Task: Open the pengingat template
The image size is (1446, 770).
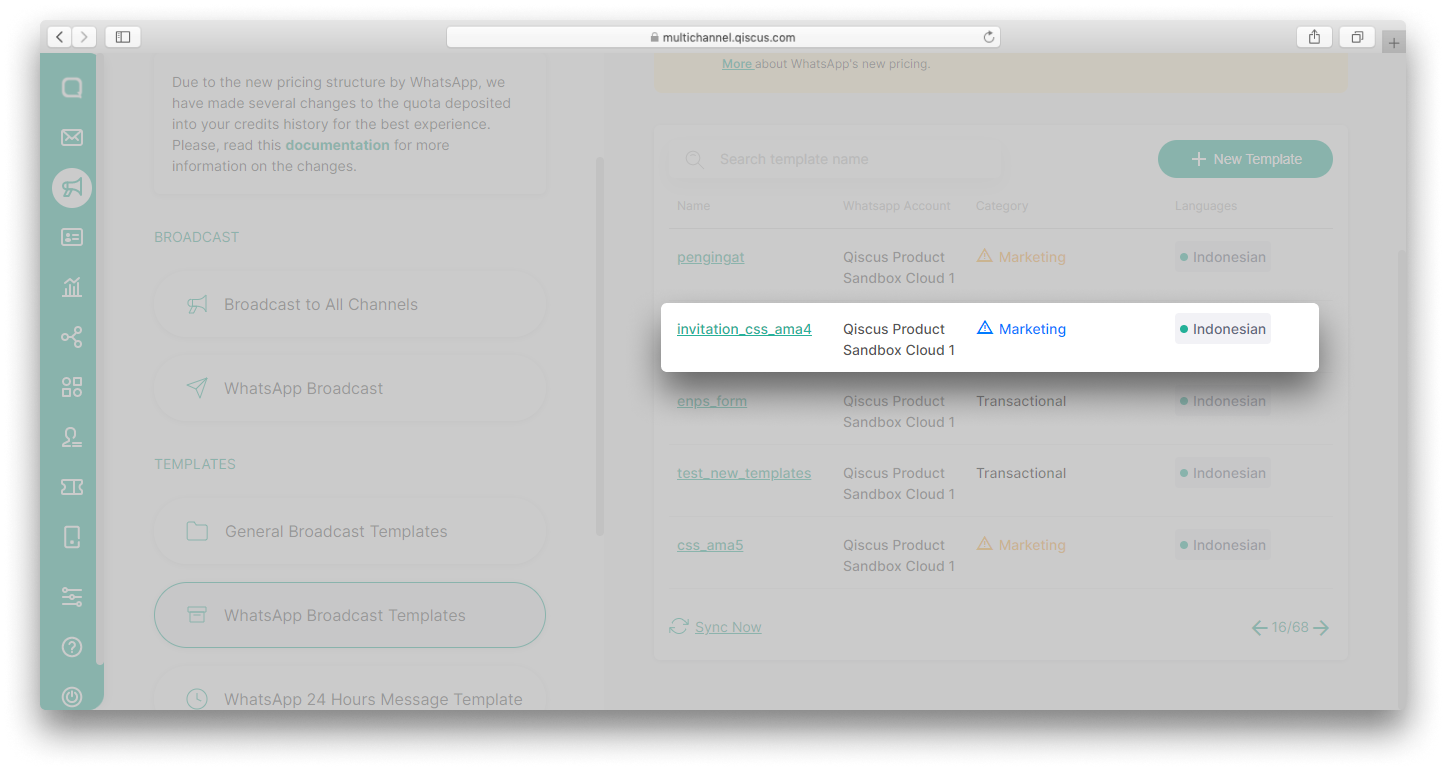Action: (711, 257)
